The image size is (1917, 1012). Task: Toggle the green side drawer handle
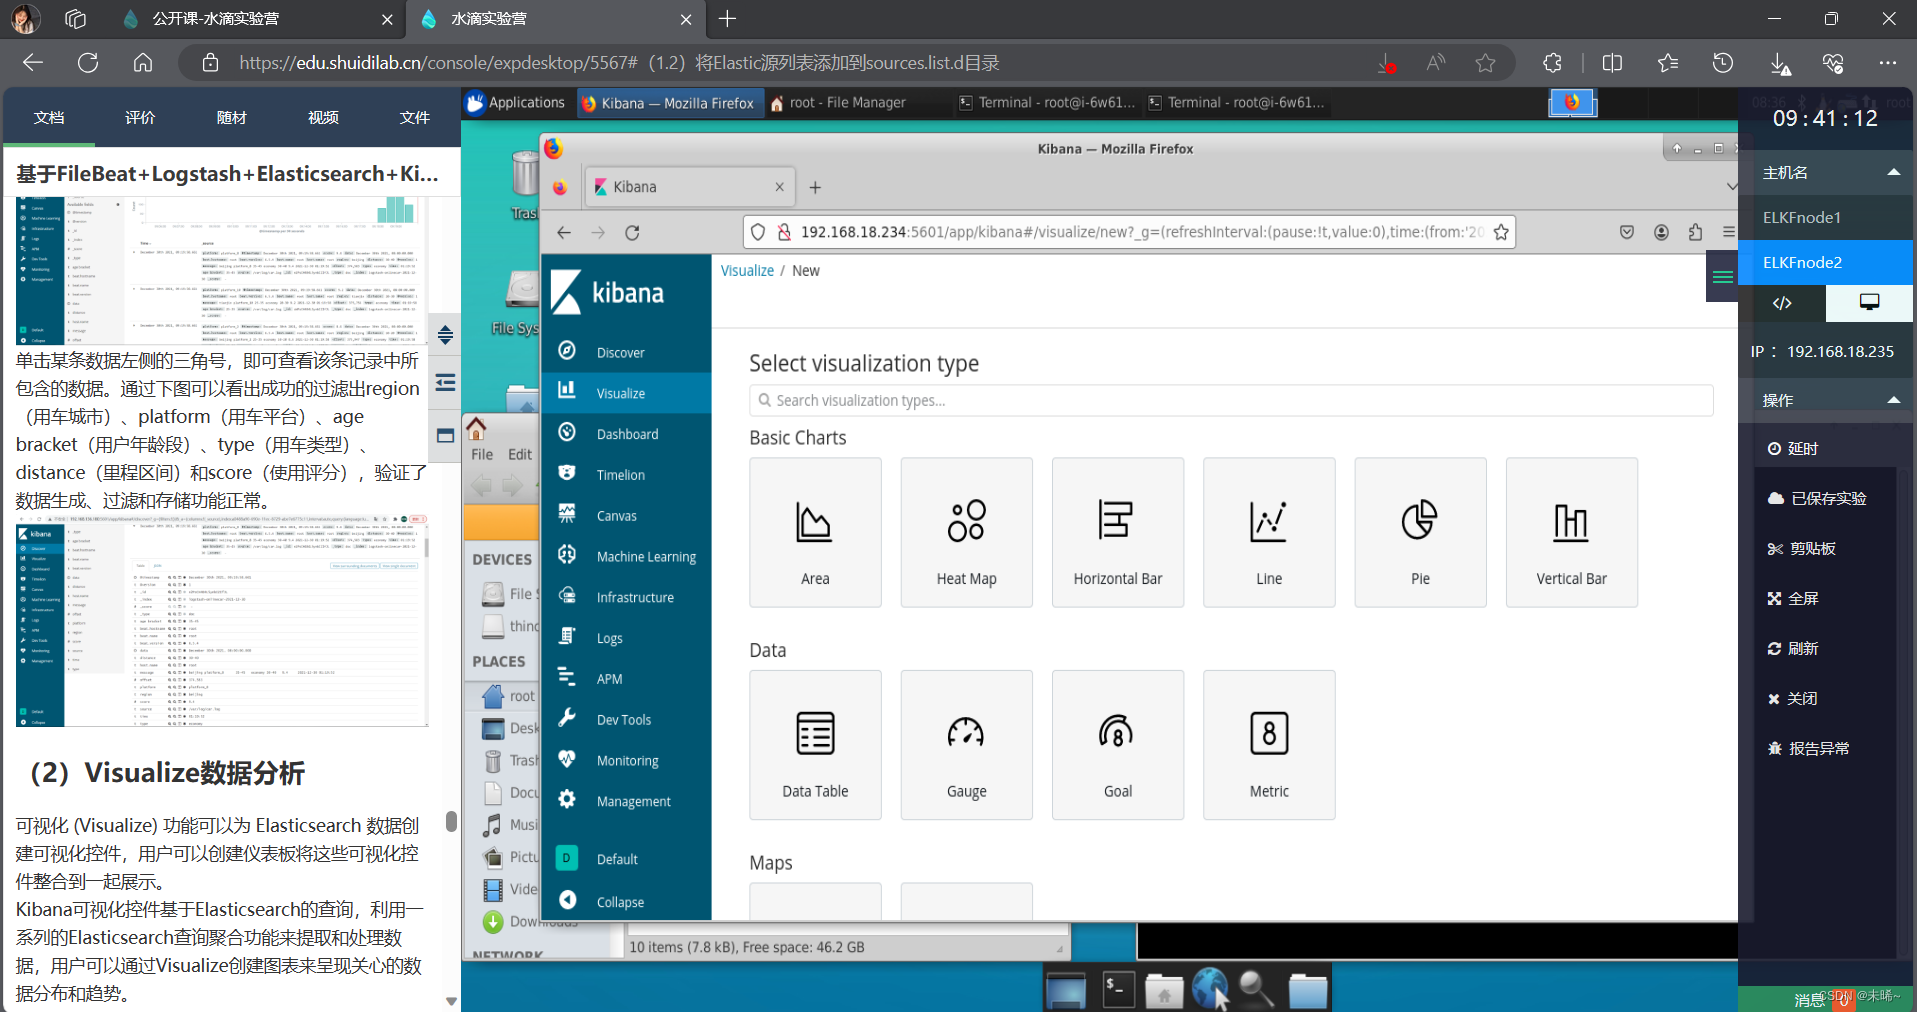[x=1722, y=277]
